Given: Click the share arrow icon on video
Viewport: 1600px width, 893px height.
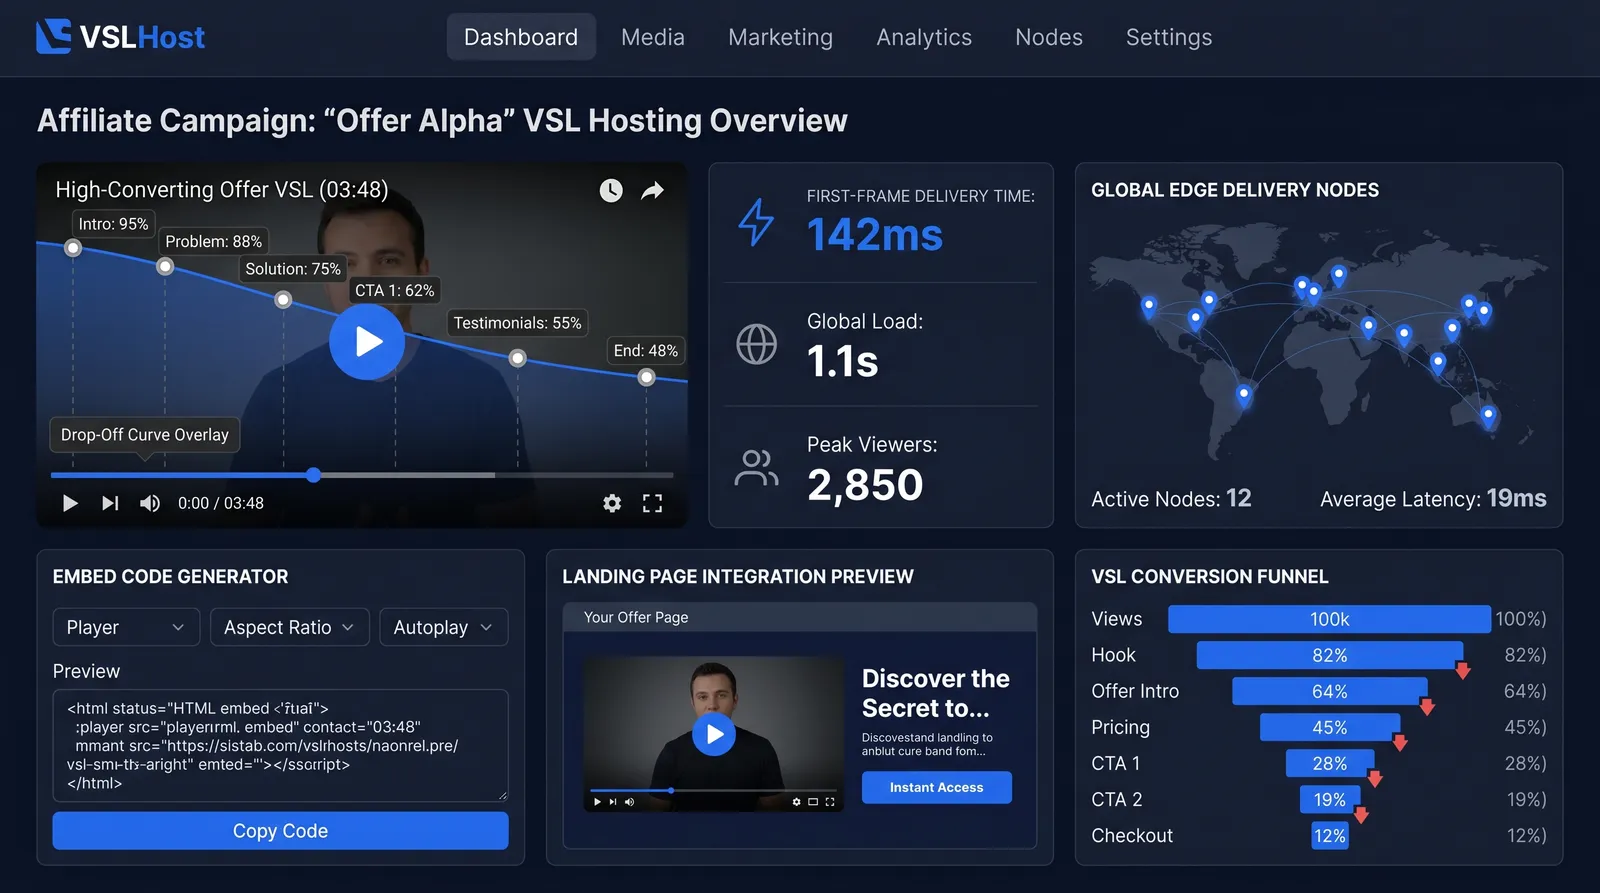Looking at the screenshot, I should [x=653, y=190].
